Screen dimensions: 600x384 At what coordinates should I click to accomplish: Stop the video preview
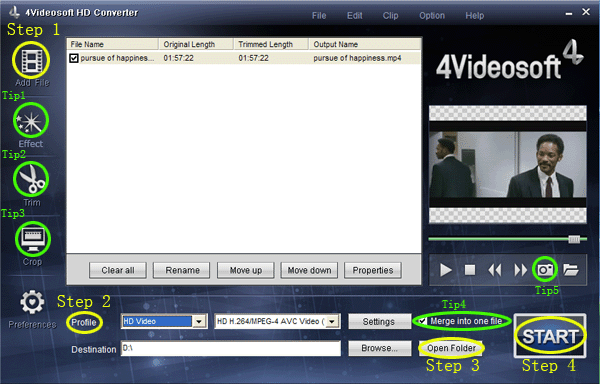pyautogui.click(x=470, y=270)
